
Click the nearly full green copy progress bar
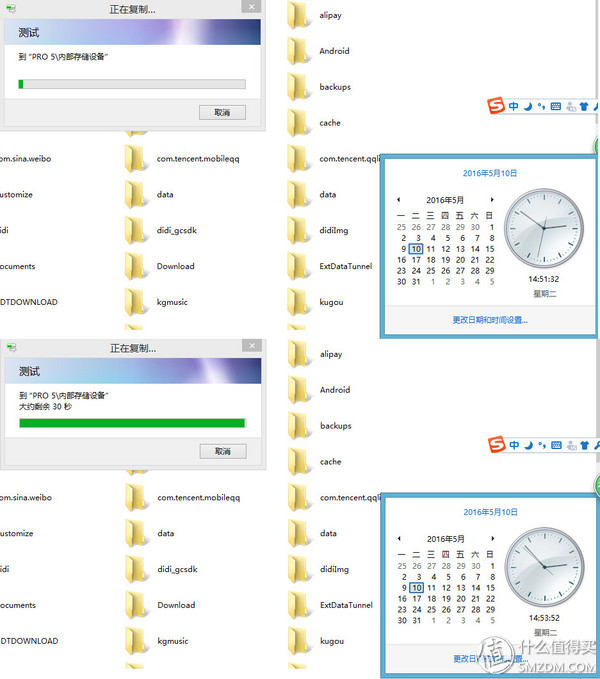pos(132,423)
